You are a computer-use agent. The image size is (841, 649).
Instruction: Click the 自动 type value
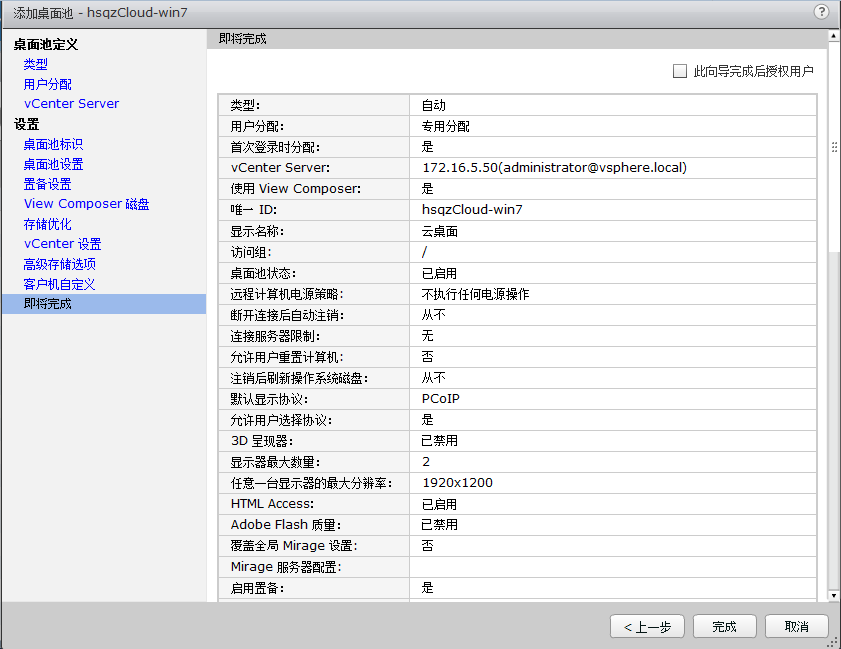433,105
